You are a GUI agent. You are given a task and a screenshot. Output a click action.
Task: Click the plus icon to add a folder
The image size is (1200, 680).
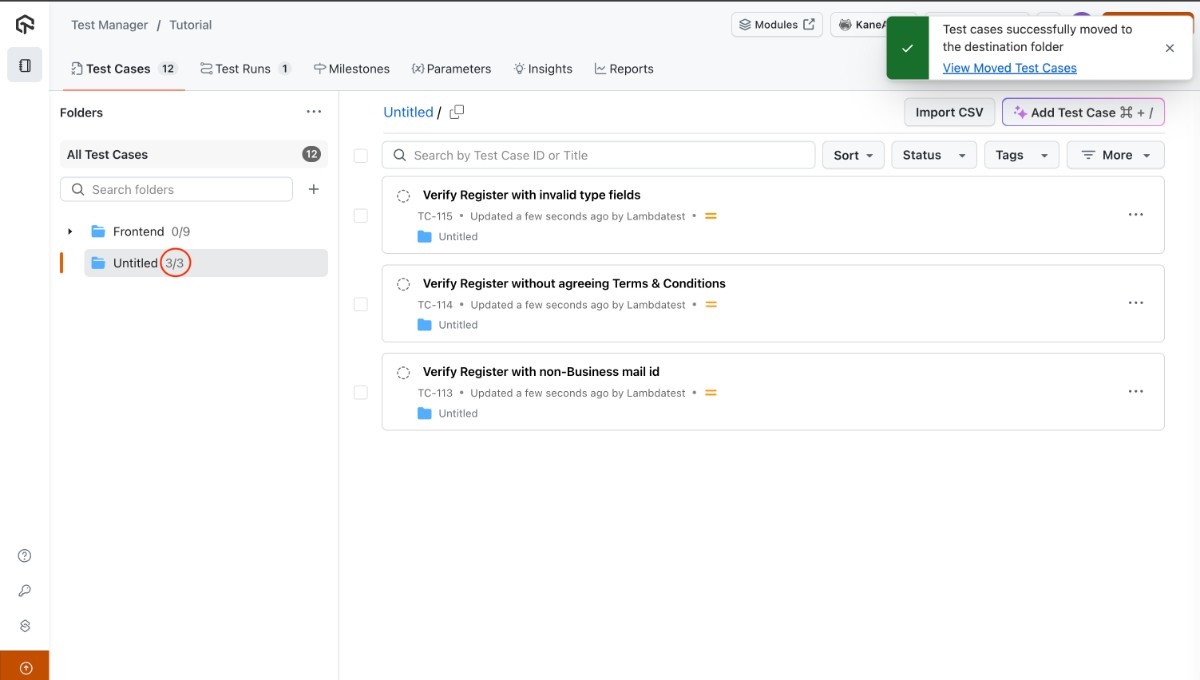313,189
